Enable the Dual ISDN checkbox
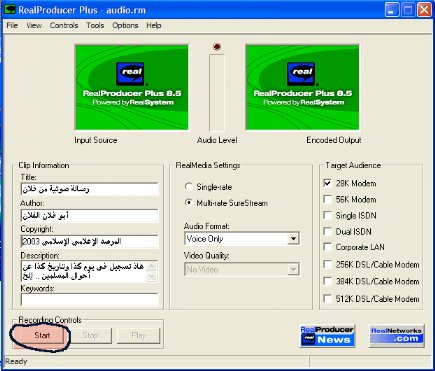The image size is (435, 371). click(x=327, y=231)
